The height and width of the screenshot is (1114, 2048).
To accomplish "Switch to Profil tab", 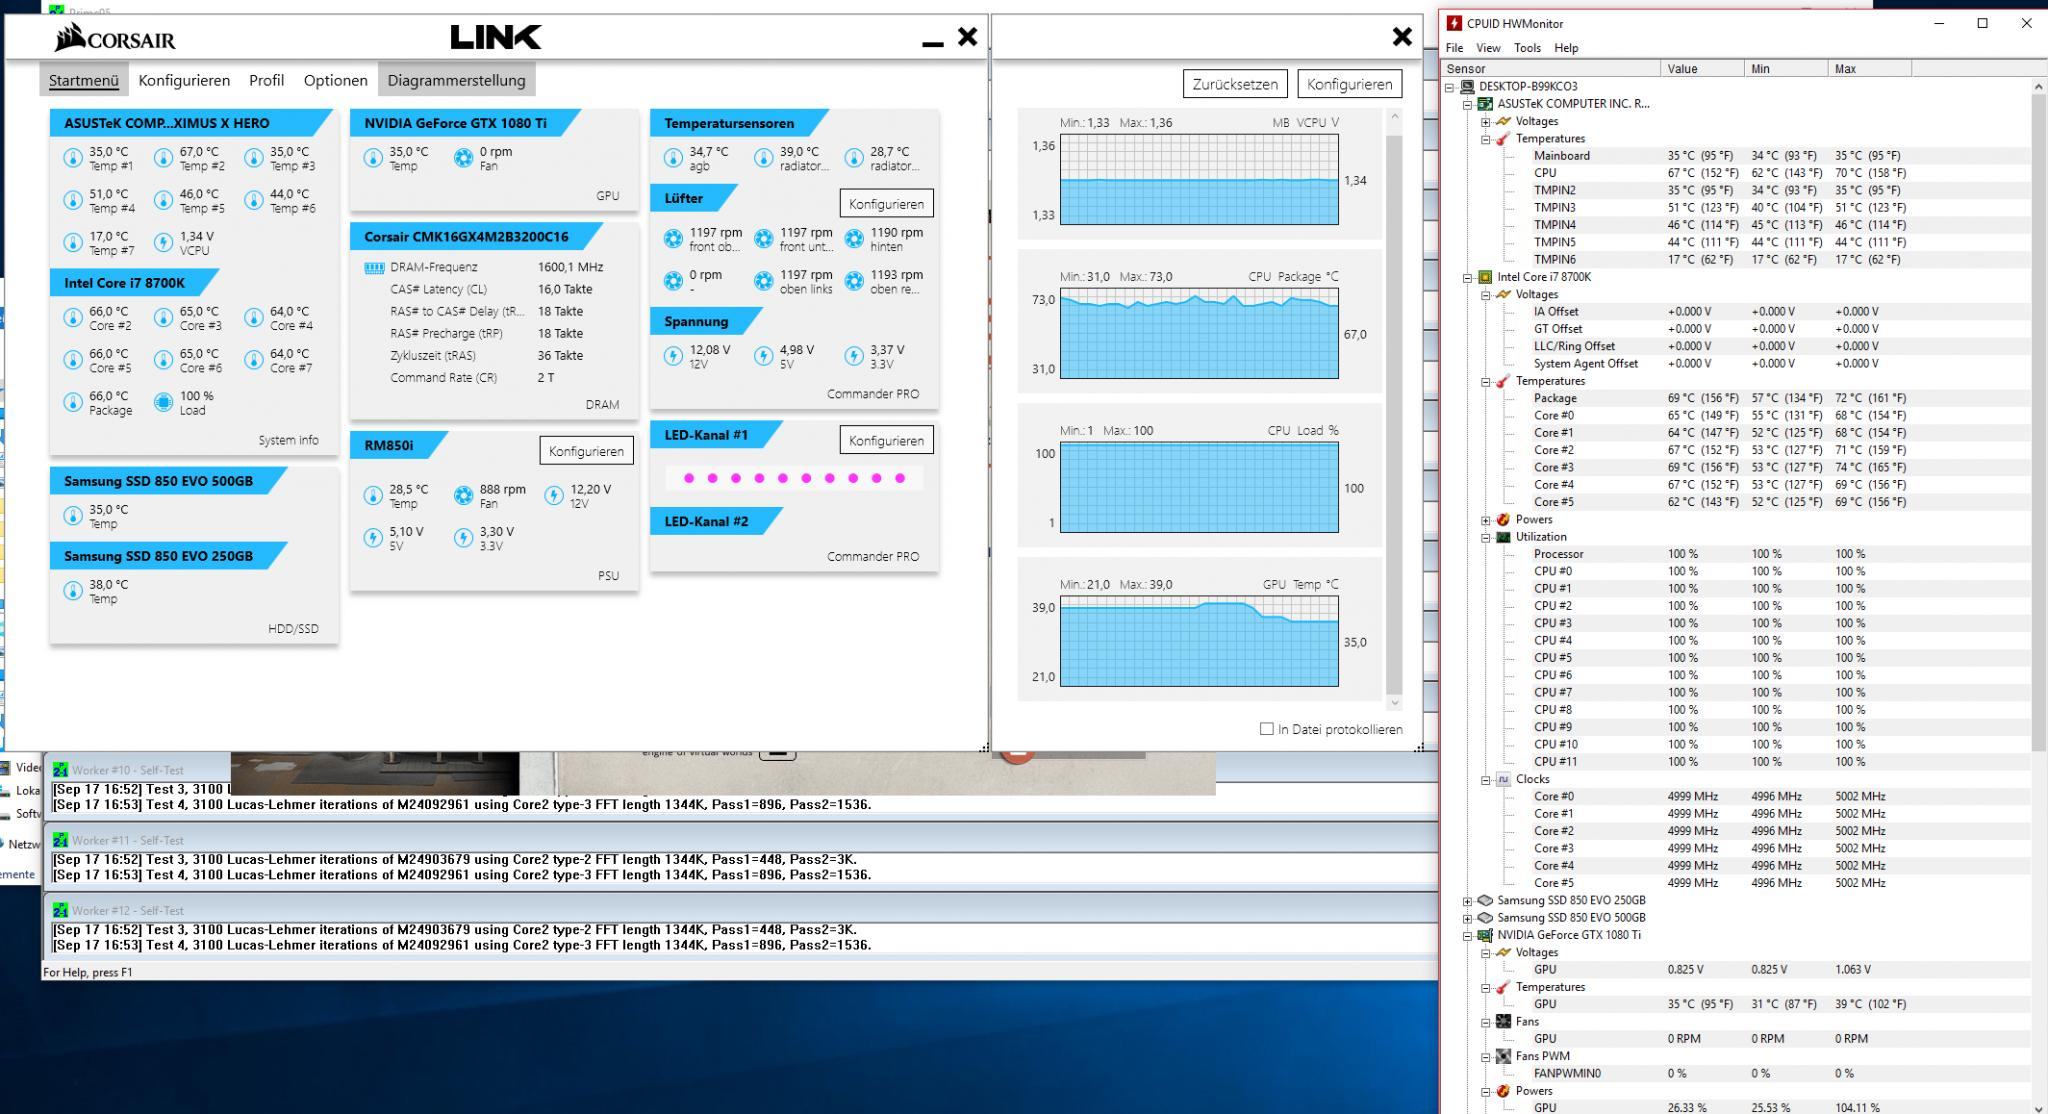I will pos(267,80).
